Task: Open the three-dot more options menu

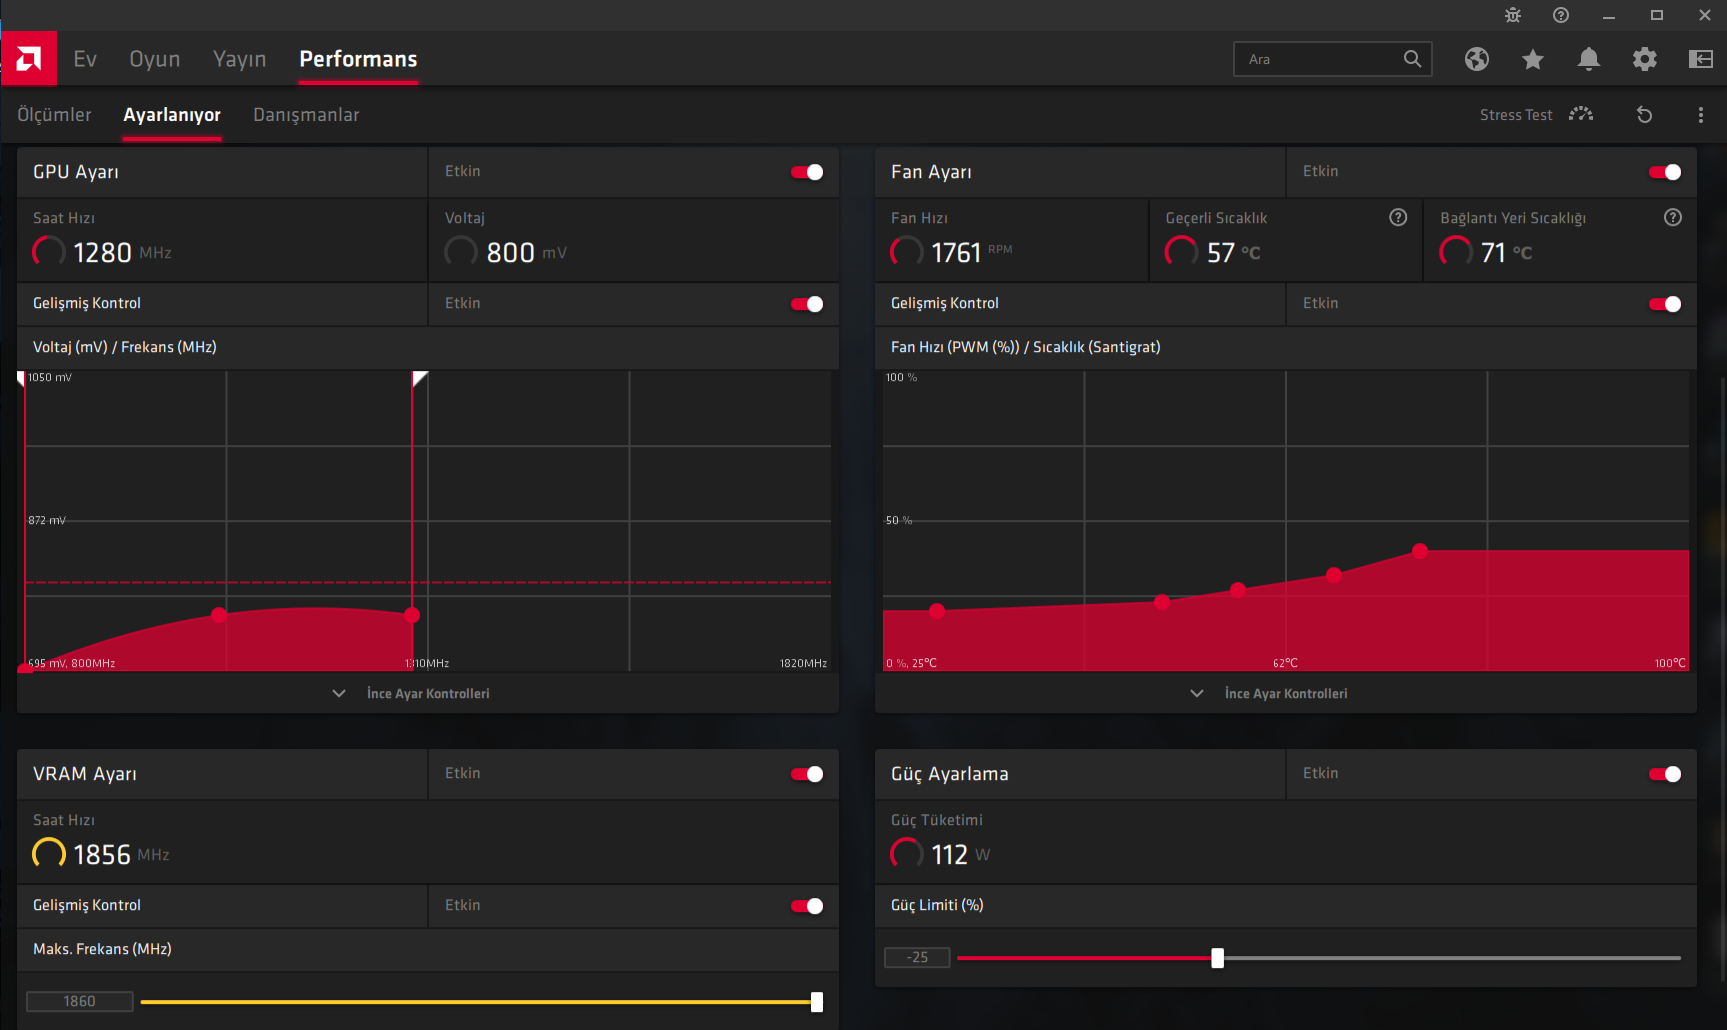Action: pyautogui.click(x=1701, y=115)
